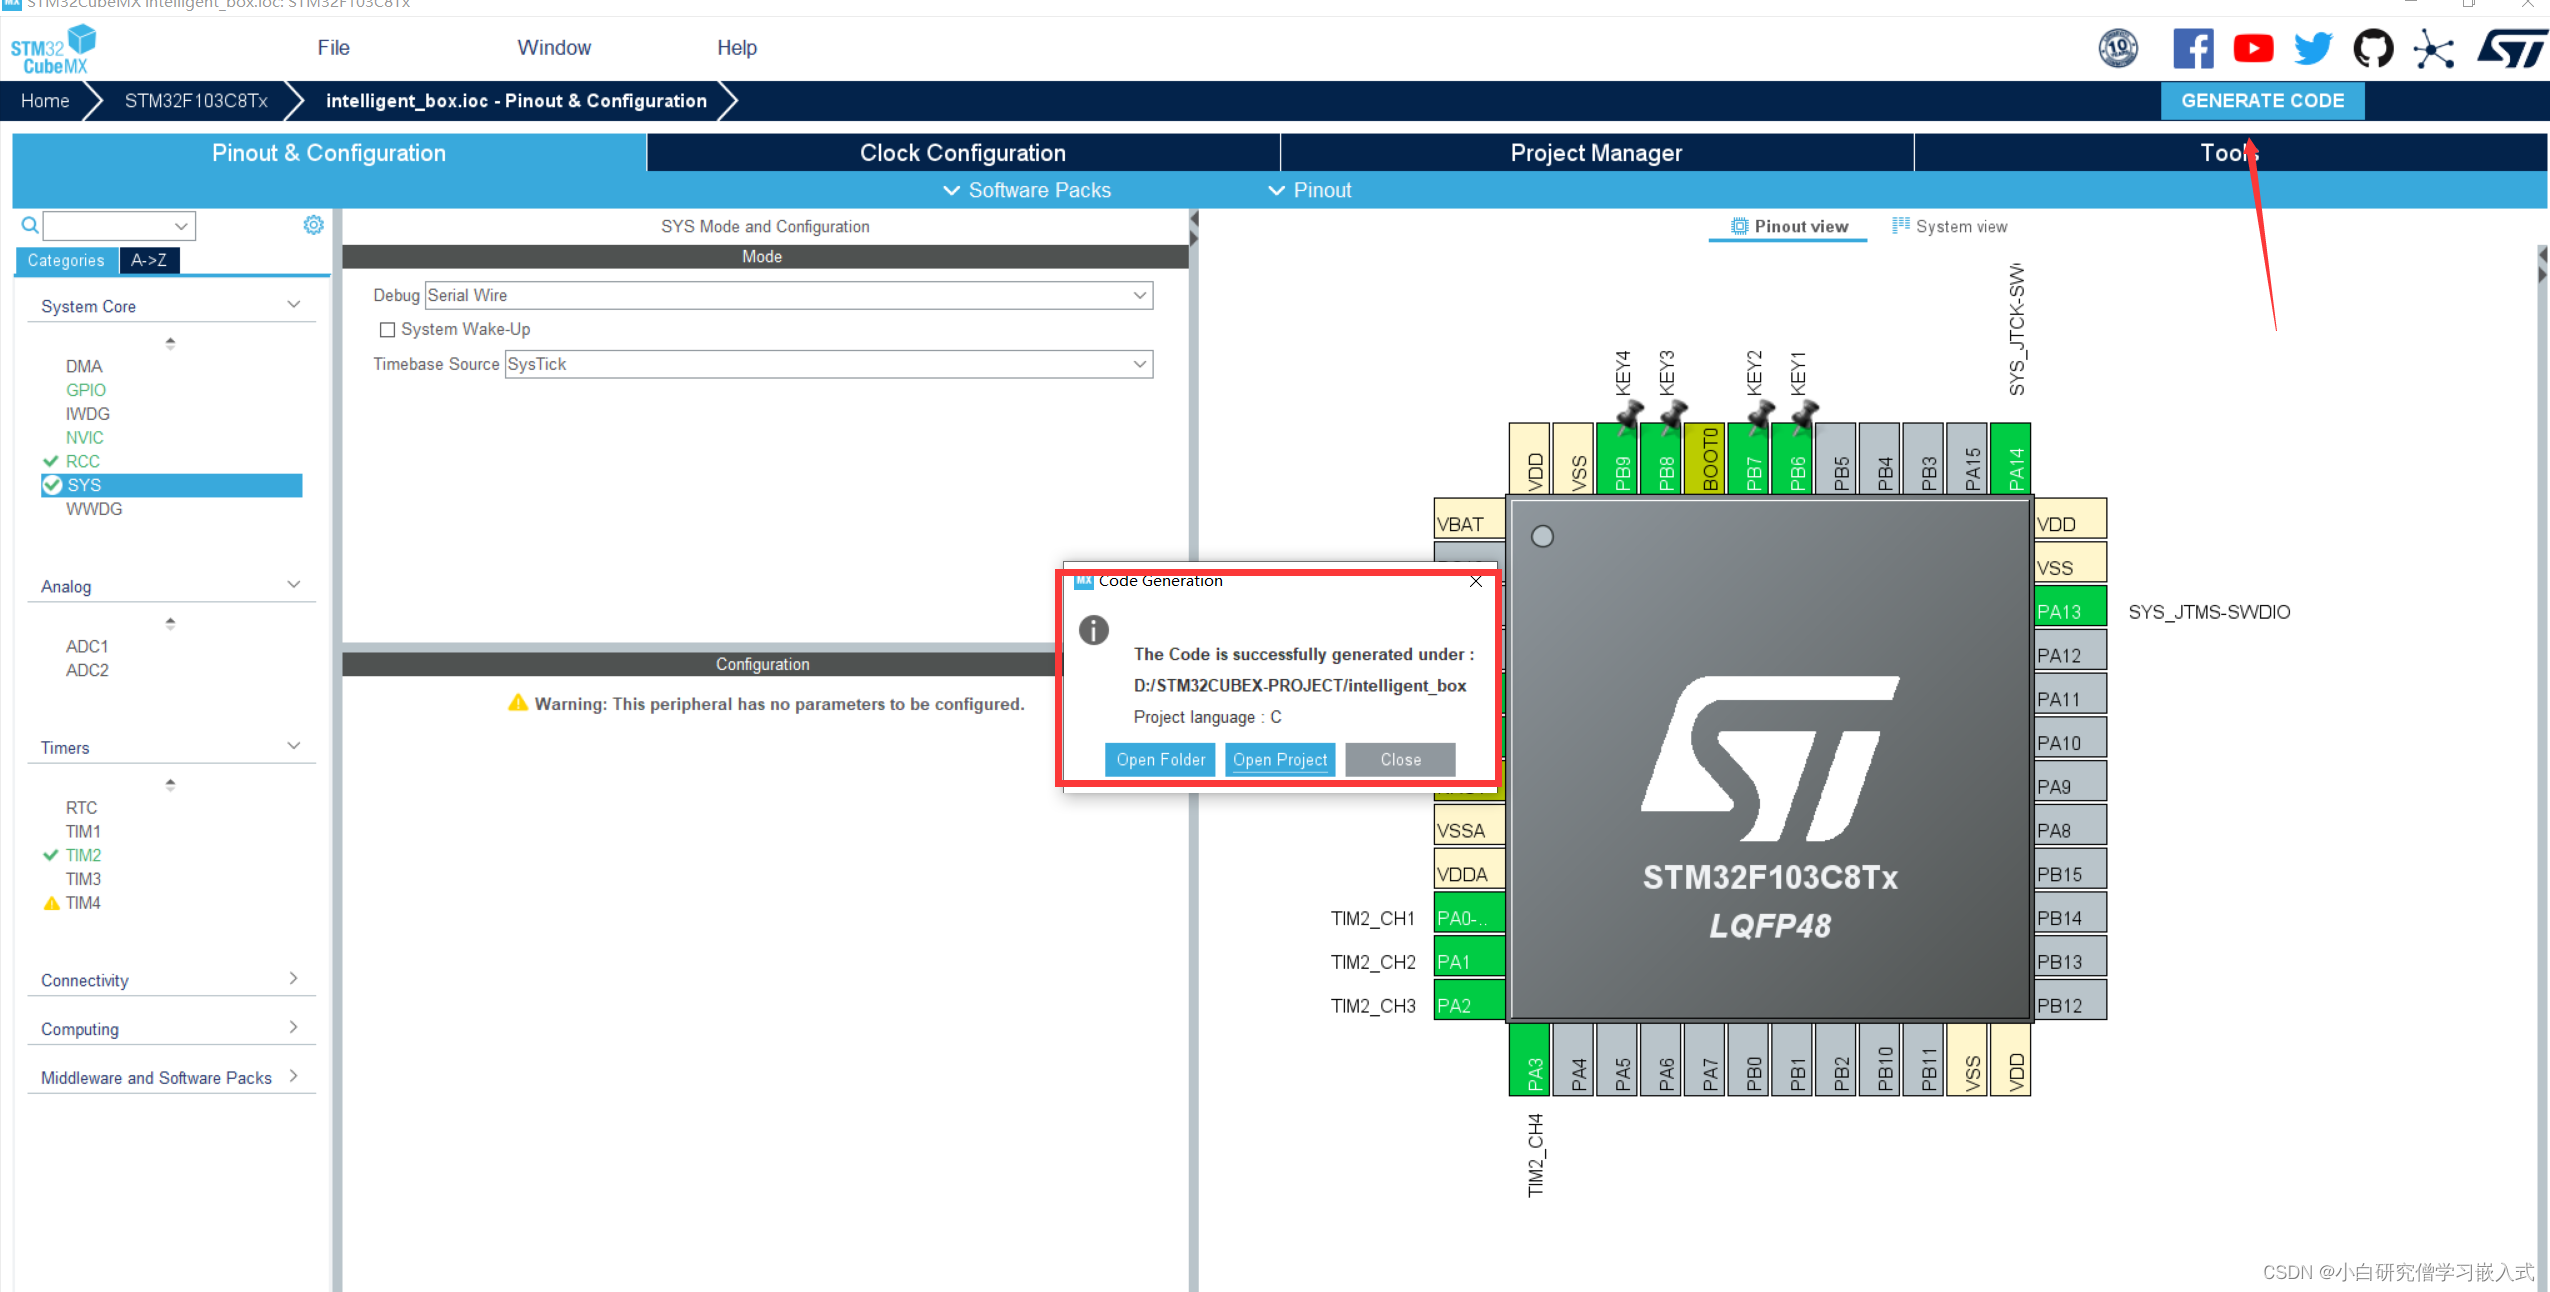Image resolution: width=2550 pixels, height=1292 pixels.
Task: Switch to System view
Action: (1949, 227)
